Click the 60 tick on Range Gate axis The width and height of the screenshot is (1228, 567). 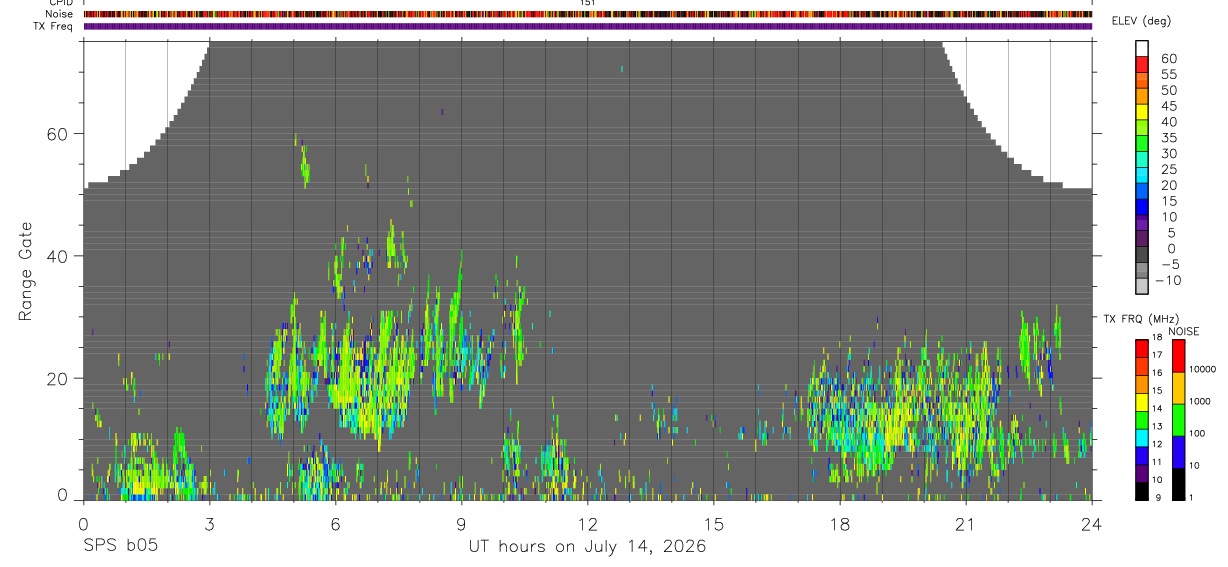62,134
